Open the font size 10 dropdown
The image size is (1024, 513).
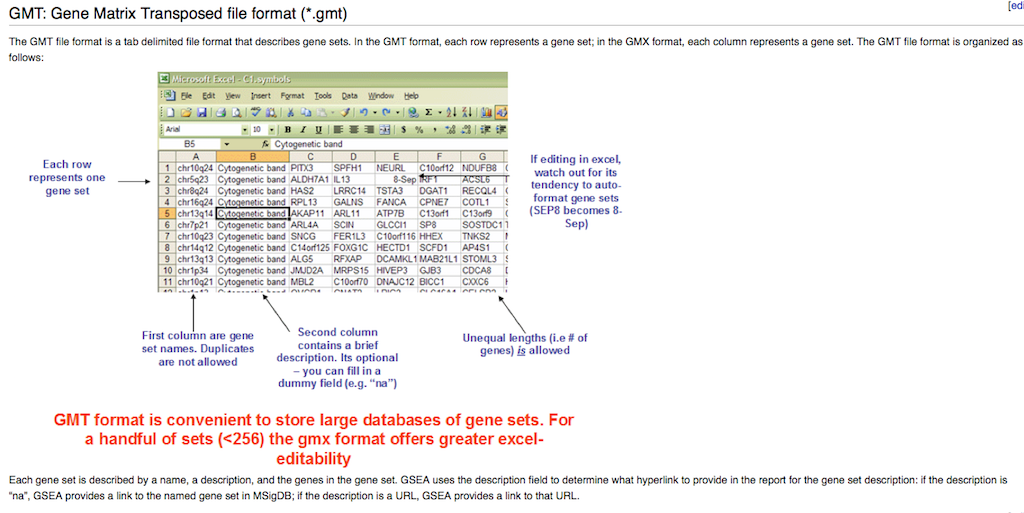[271, 130]
